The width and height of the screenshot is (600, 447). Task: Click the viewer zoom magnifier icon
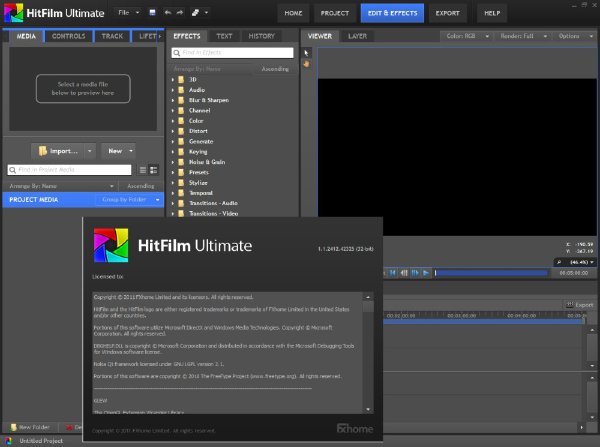pos(559,262)
